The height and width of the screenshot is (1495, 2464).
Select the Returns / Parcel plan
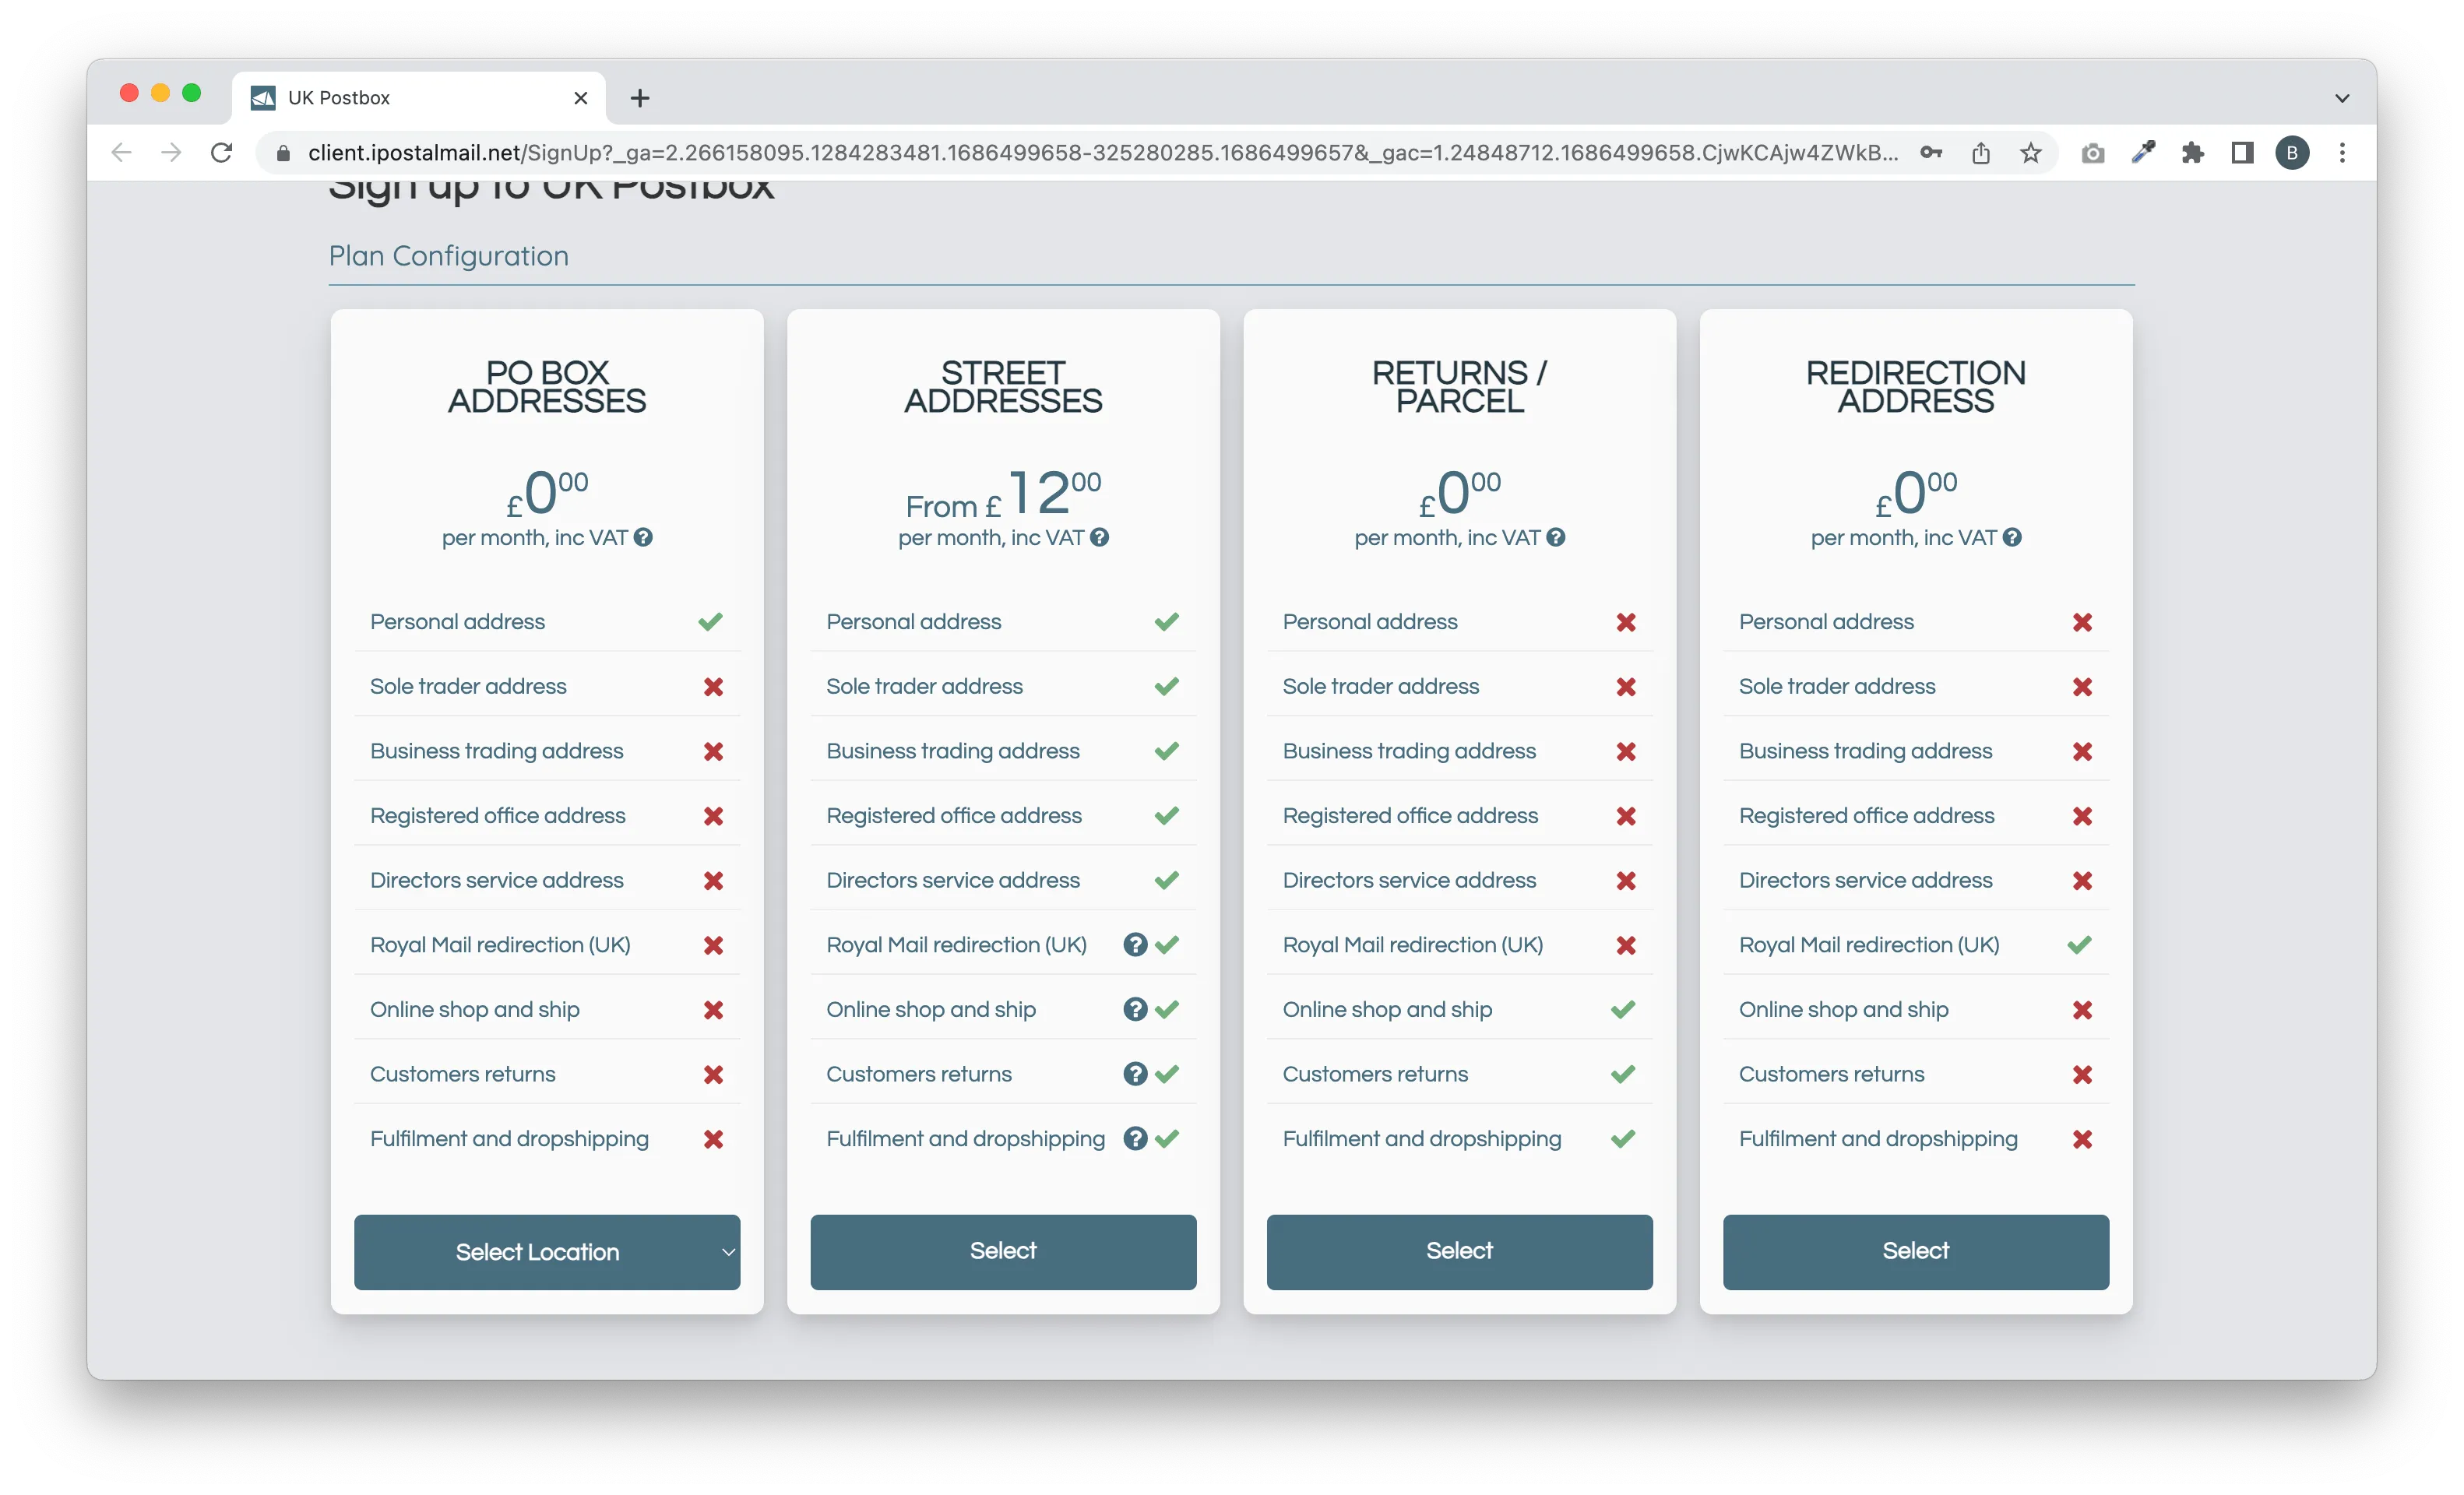(x=1460, y=1252)
